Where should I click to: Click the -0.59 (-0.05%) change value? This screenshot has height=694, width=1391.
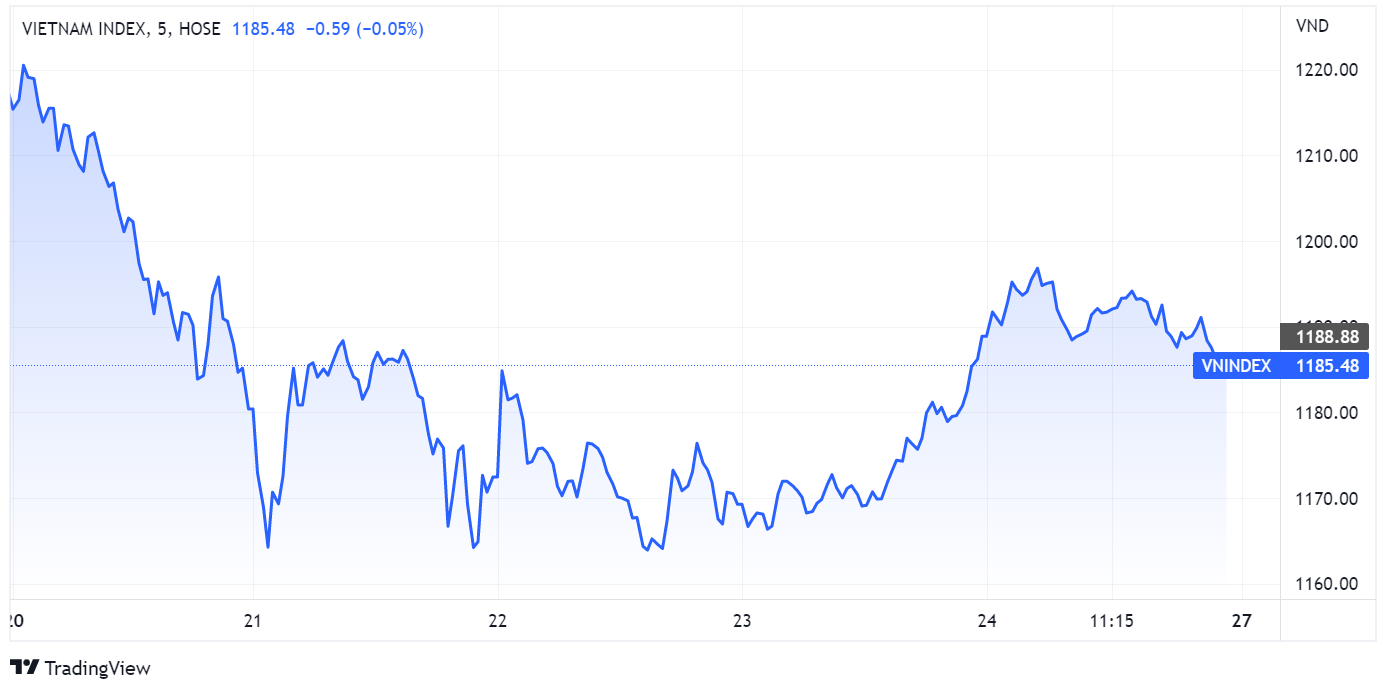[x=363, y=29]
